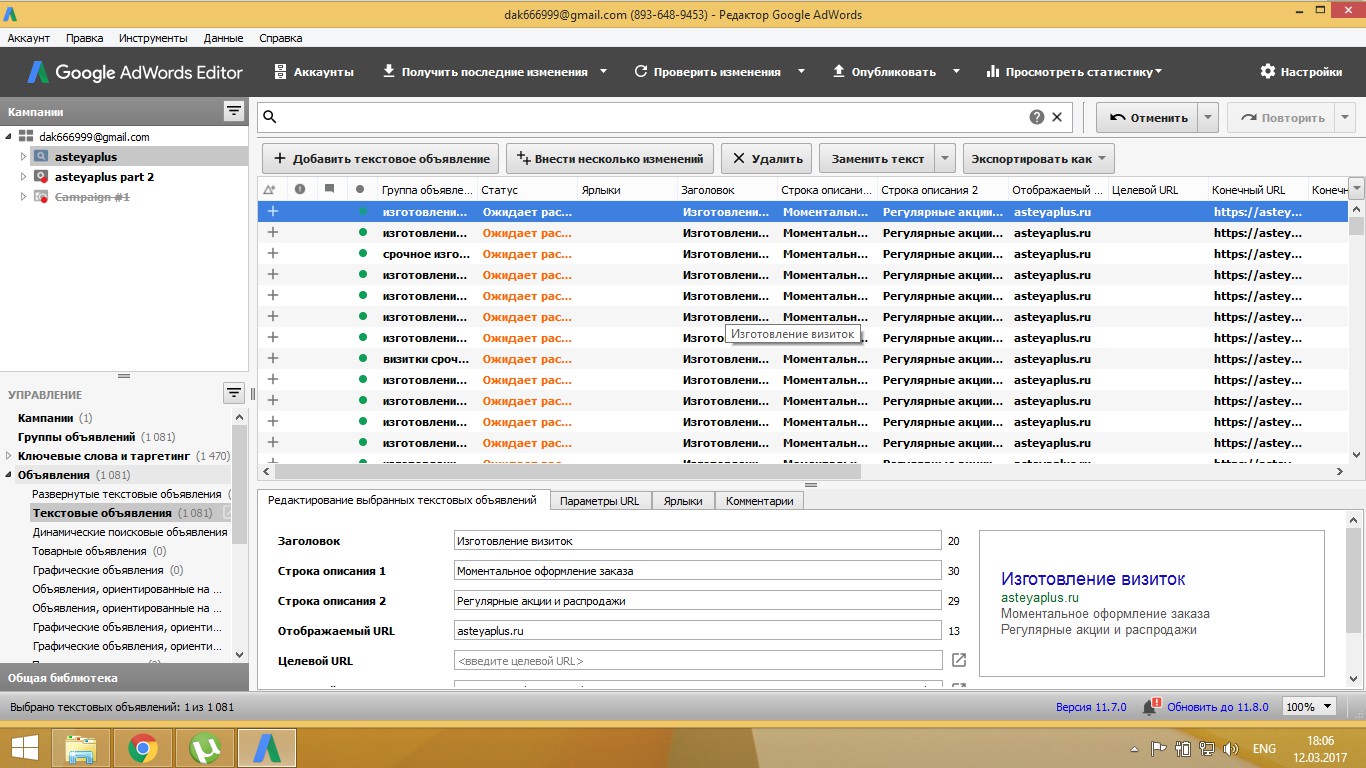This screenshot has width=1366, height=768.
Task: Switch to the Ярлыки editing tab
Action: click(683, 501)
